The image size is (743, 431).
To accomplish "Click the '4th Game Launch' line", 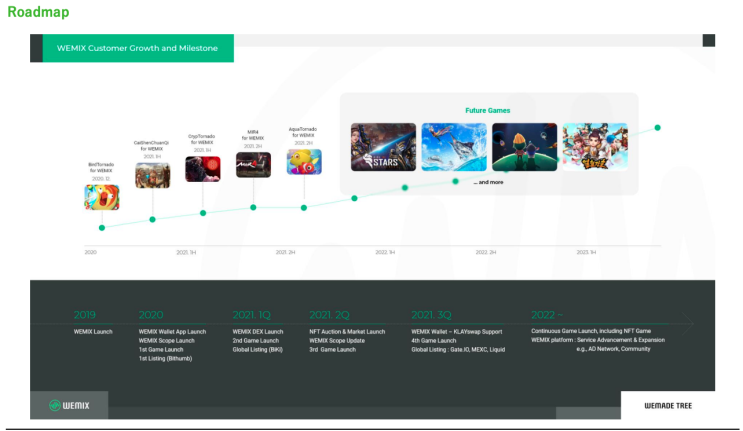I will pos(434,341).
